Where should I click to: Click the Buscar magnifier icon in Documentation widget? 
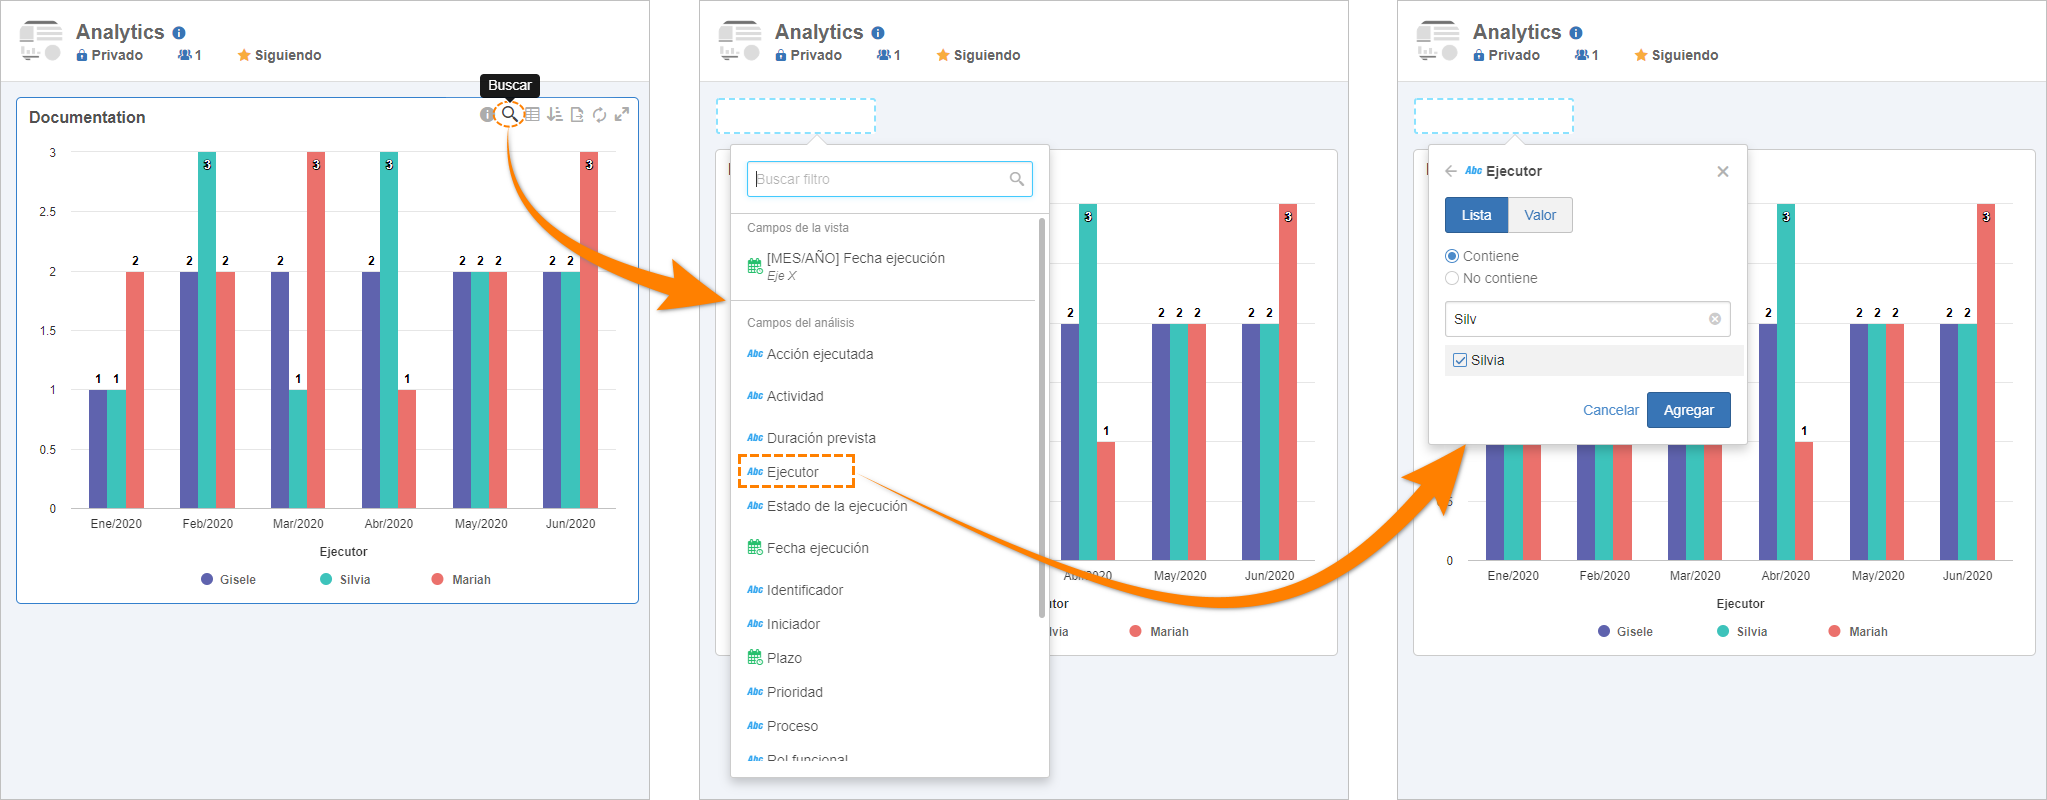tap(510, 114)
